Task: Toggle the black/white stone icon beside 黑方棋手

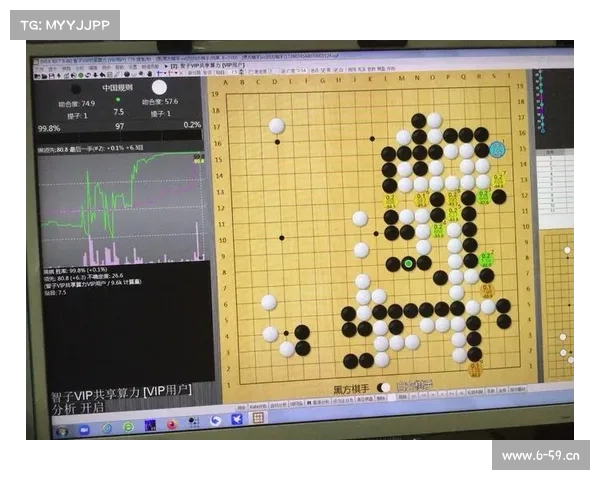Action: [x=383, y=387]
